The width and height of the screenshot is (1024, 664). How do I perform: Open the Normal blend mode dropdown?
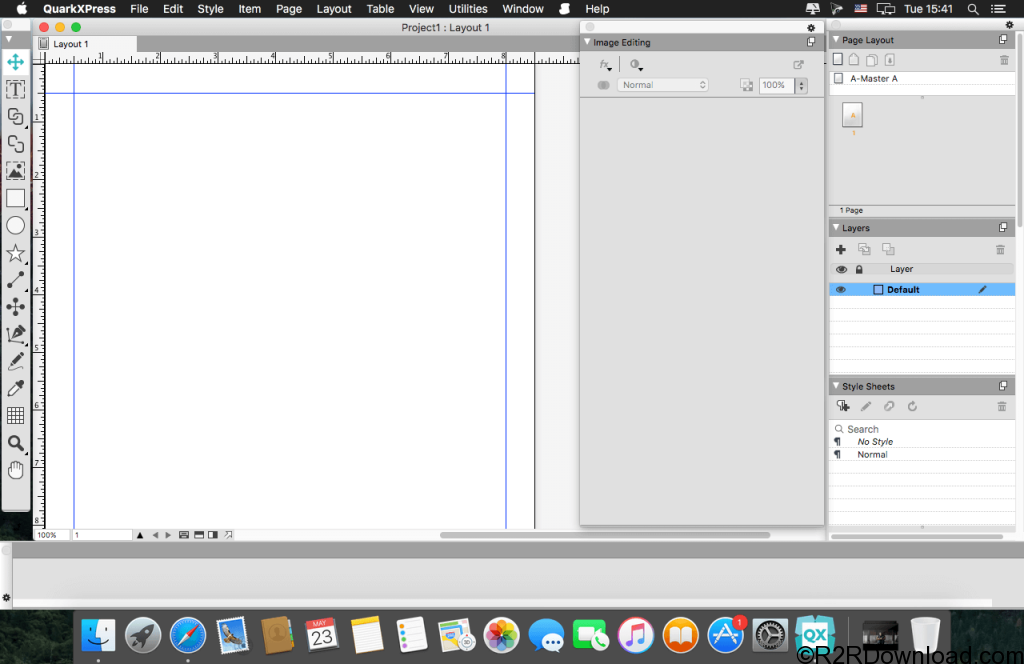tap(663, 85)
